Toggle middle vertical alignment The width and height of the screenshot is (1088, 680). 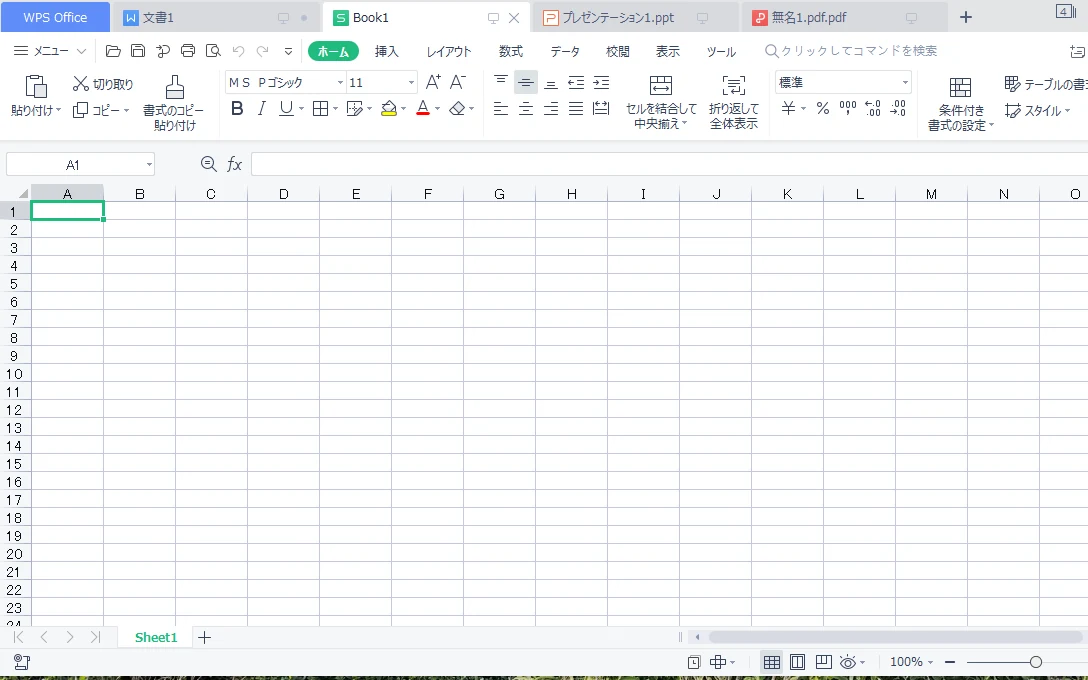pyautogui.click(x=526, y=83)
